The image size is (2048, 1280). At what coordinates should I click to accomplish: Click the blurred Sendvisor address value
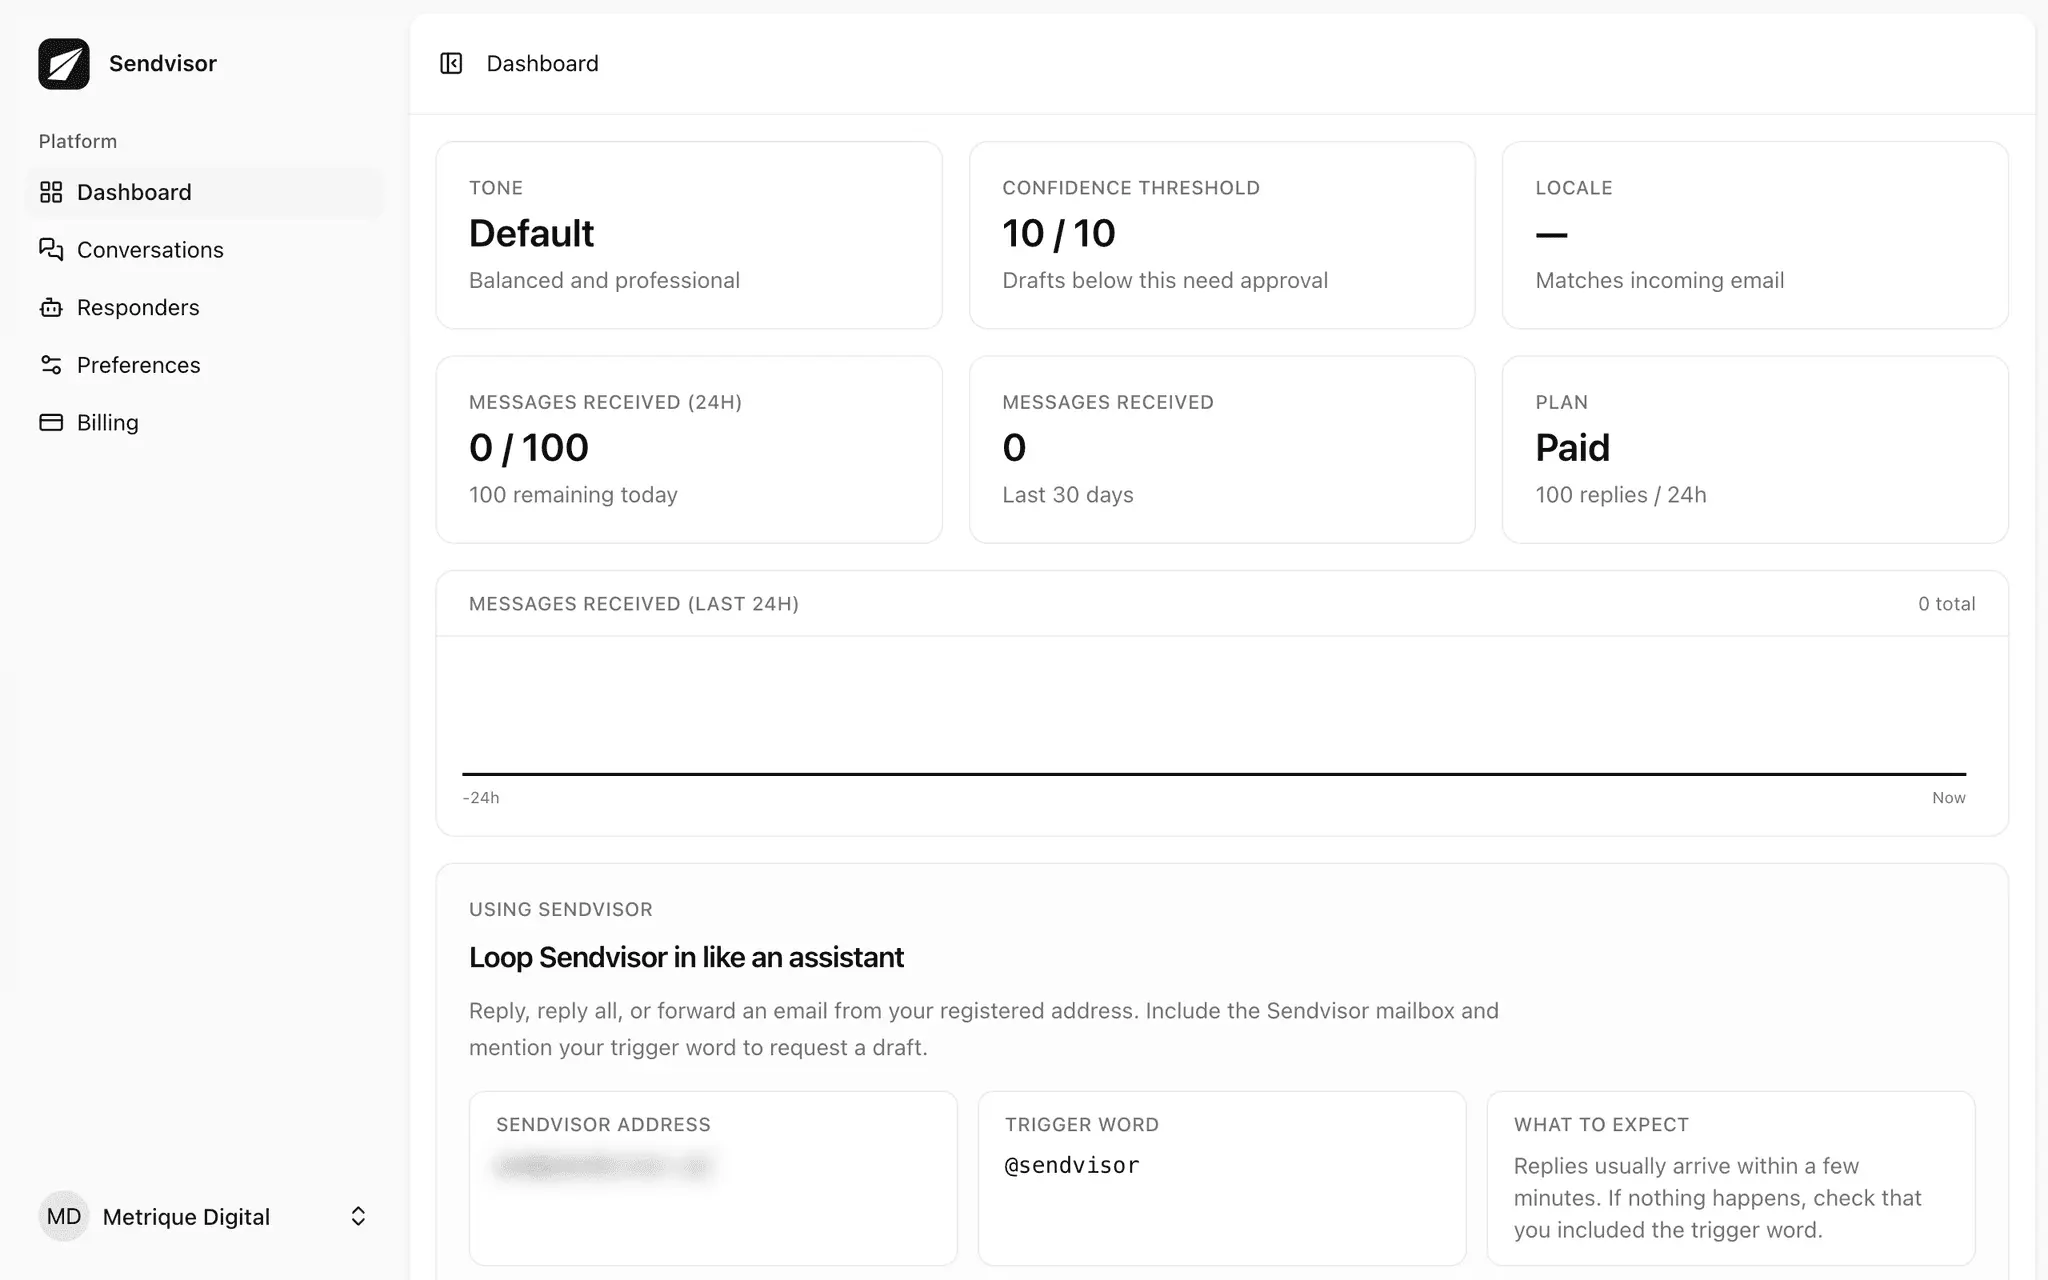click(603, 1166)
